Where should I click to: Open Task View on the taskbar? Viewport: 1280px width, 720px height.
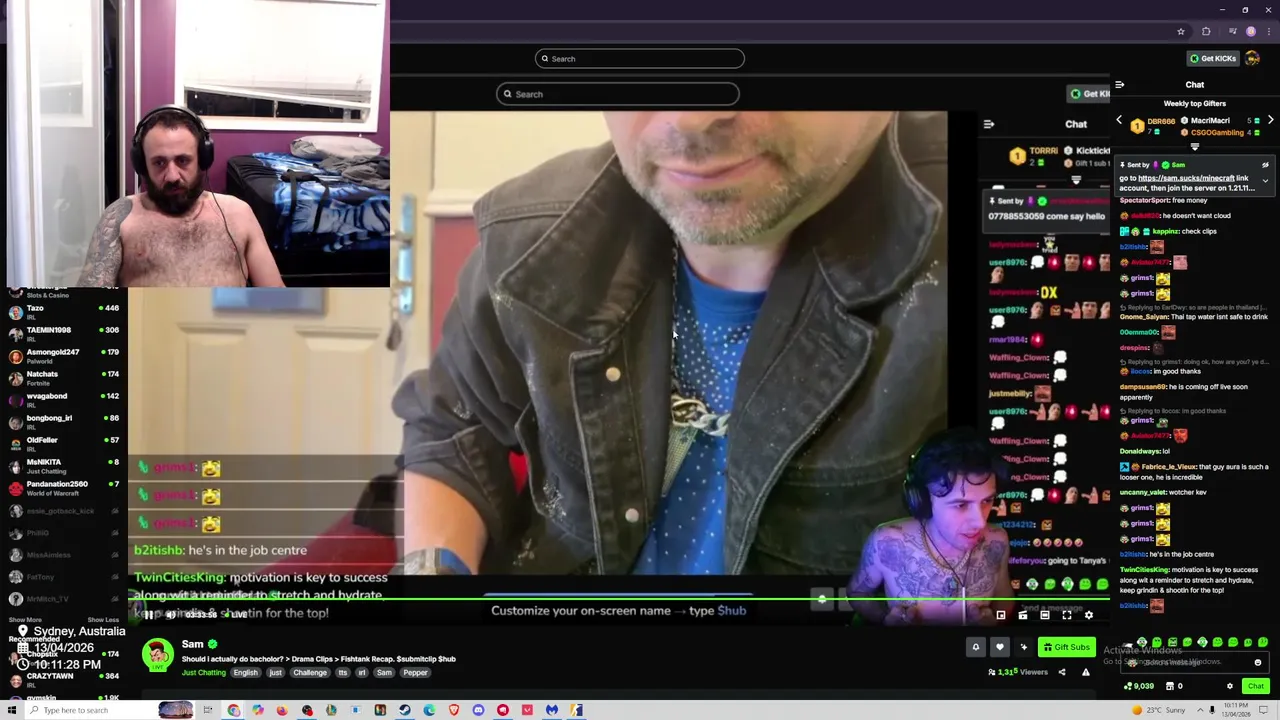[208, 710]
